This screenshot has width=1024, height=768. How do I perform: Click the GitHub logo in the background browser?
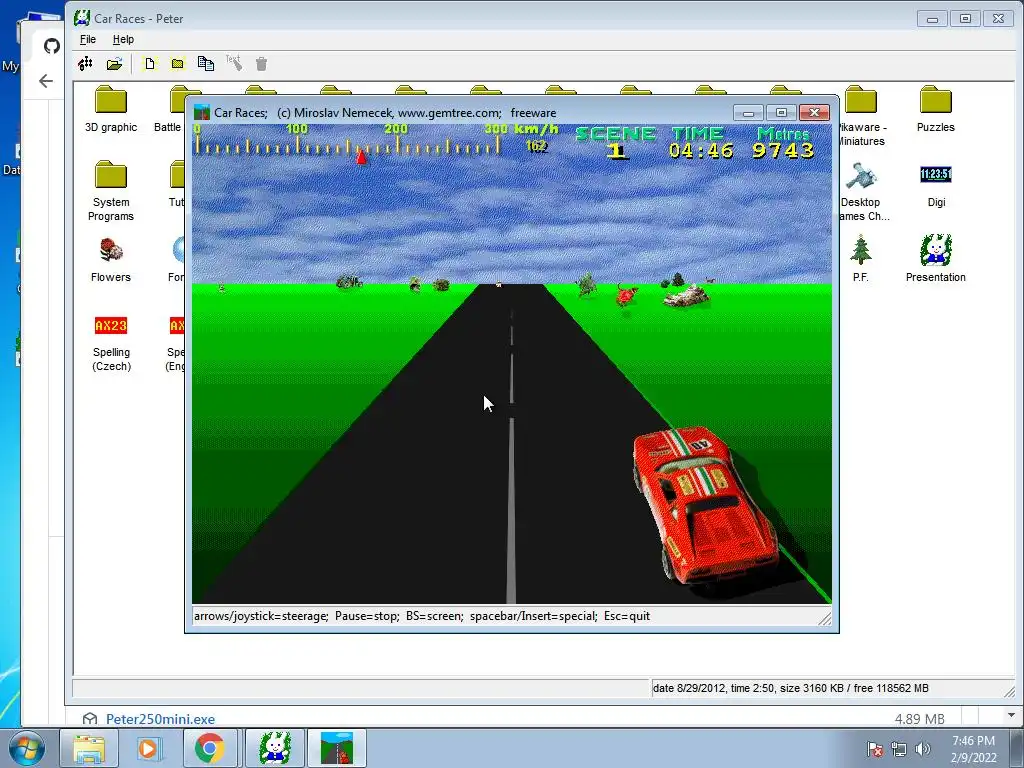click(52, 46)
